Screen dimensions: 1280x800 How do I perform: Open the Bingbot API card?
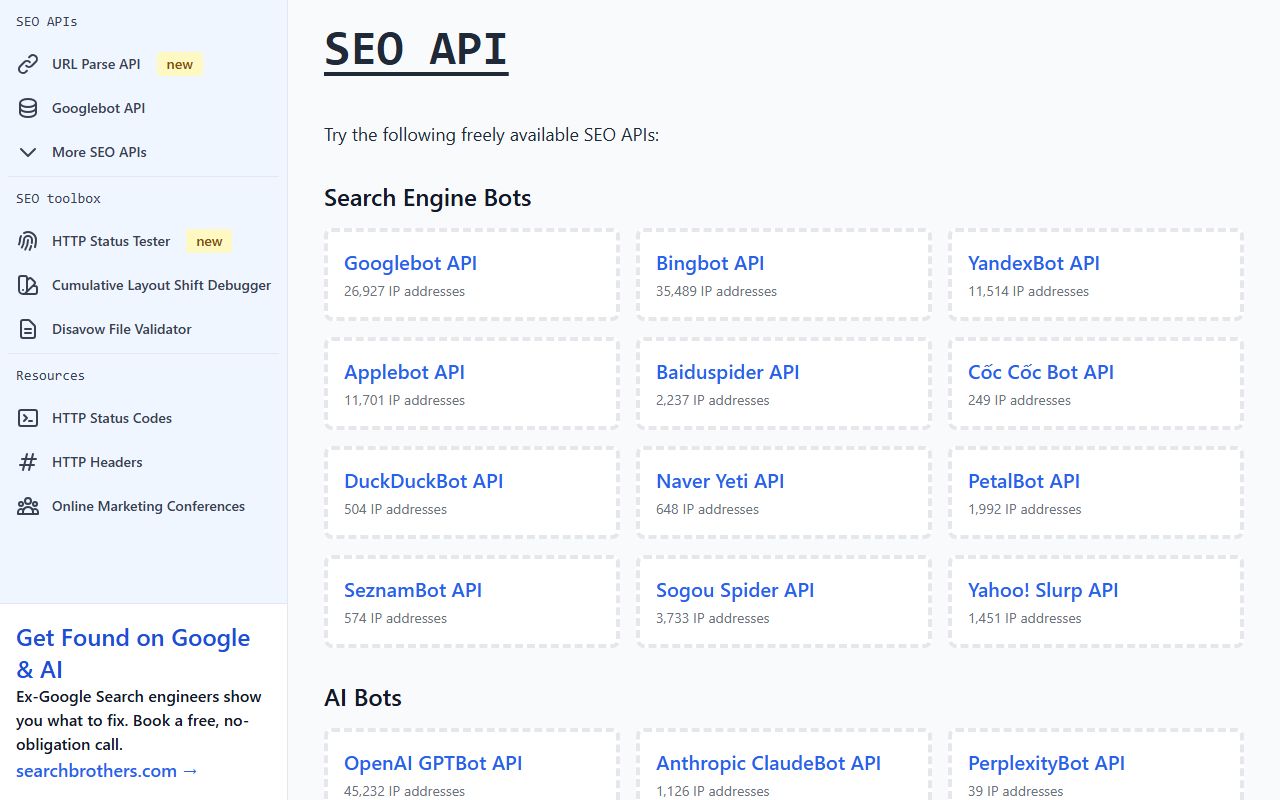(x=784, y=275)
